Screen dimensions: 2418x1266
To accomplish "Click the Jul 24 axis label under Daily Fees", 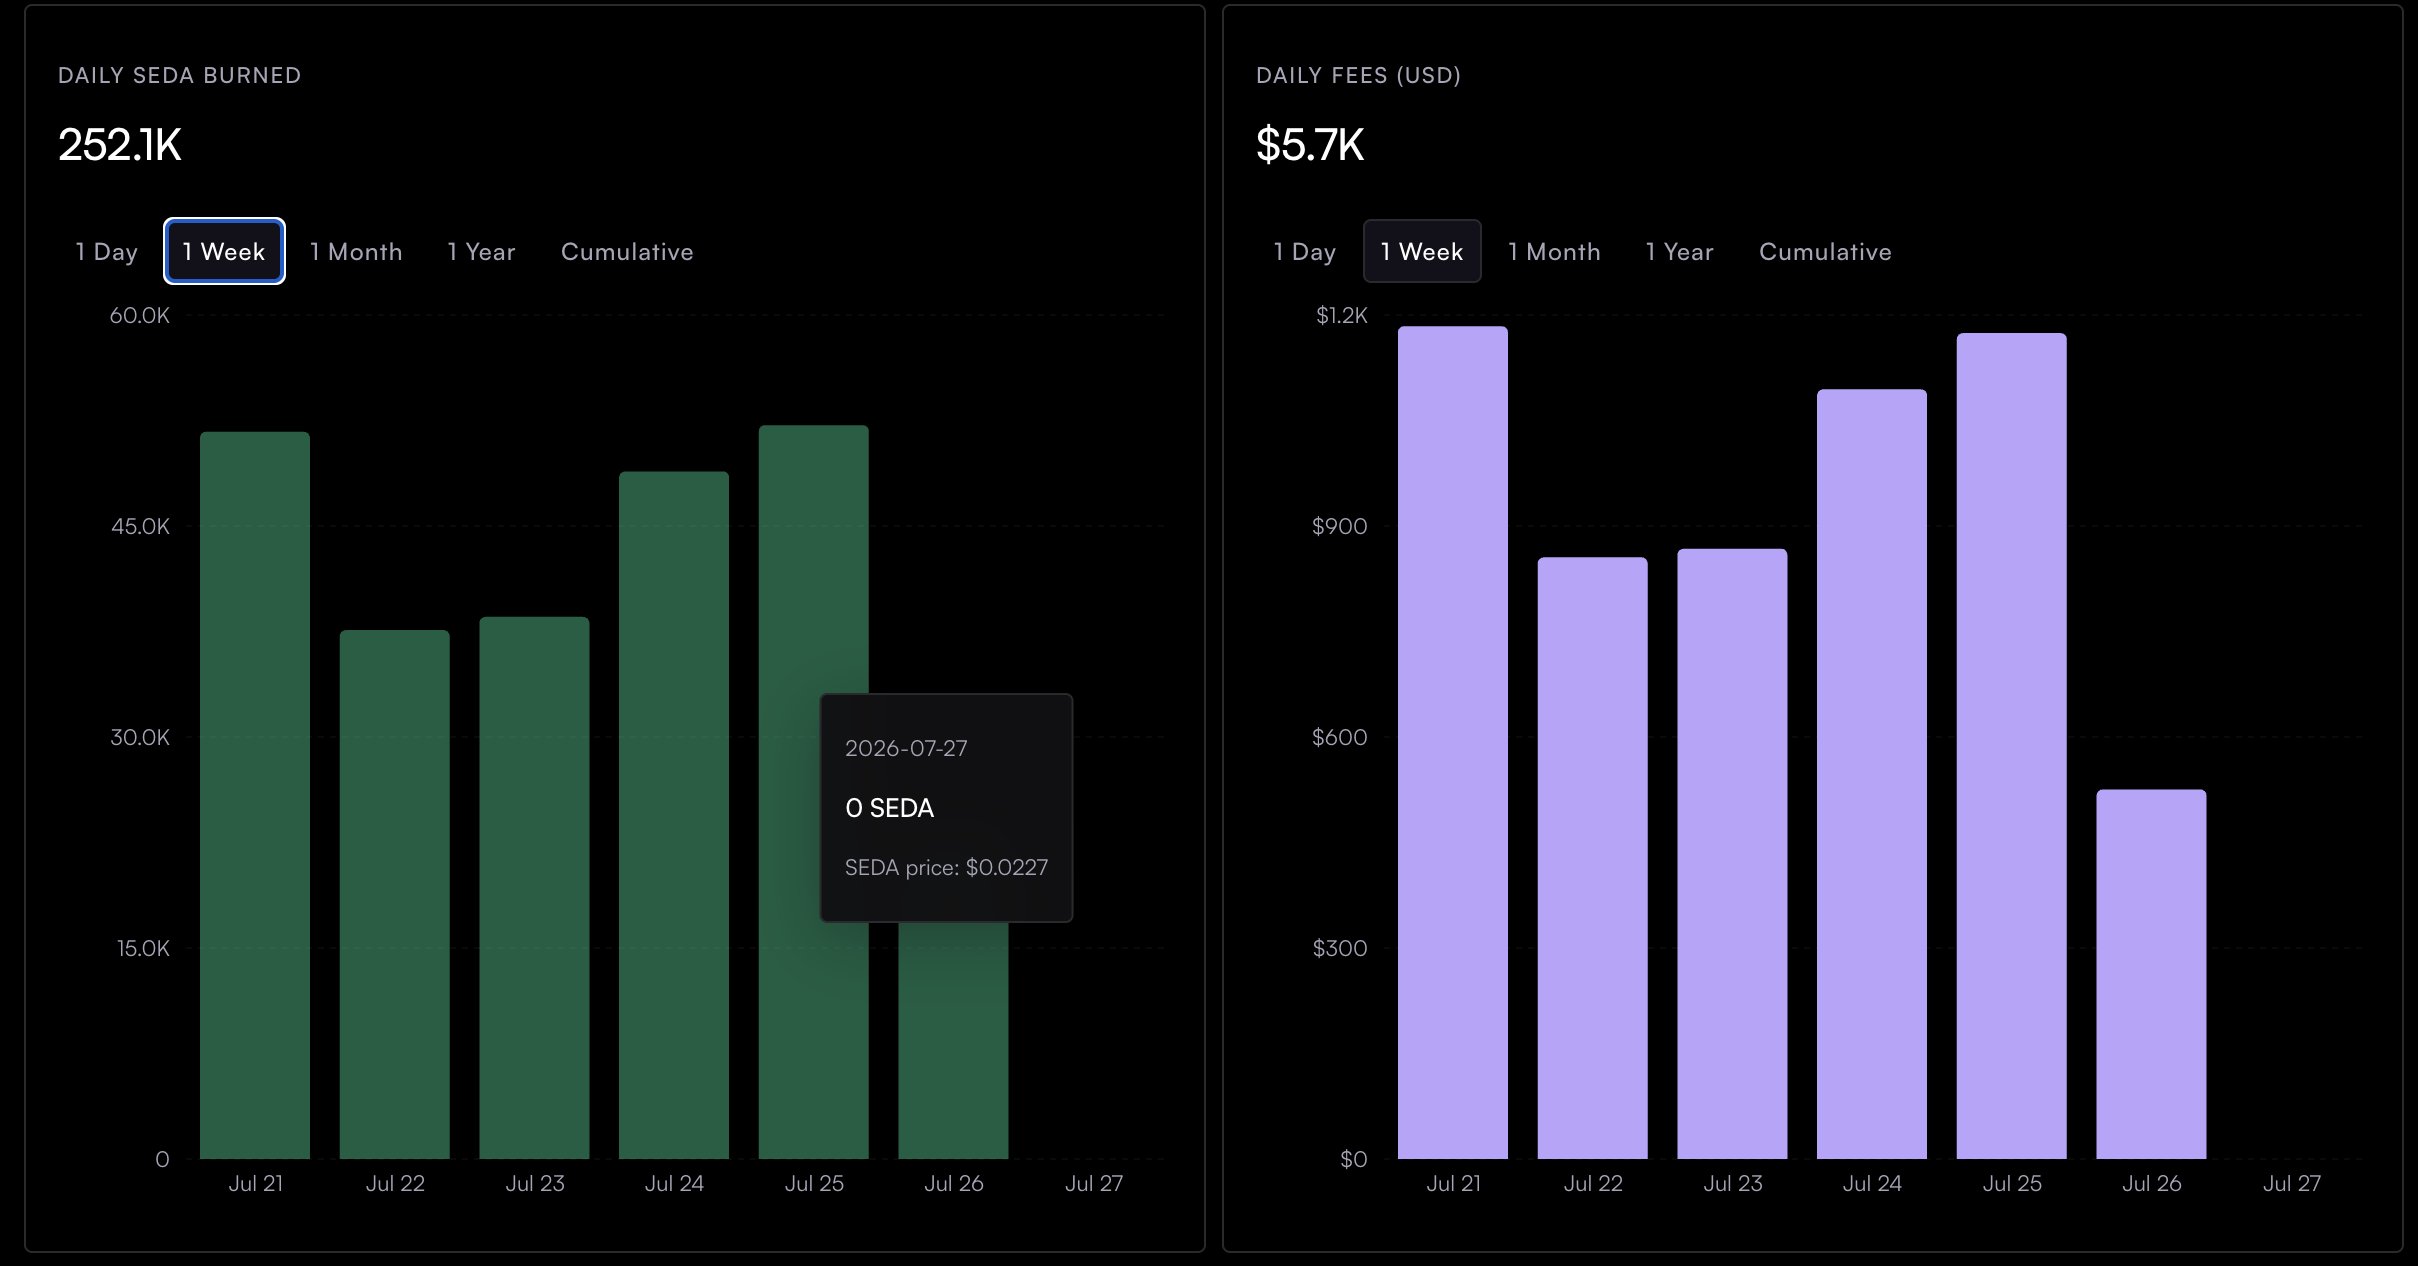I will (x=1872, y=1183).
